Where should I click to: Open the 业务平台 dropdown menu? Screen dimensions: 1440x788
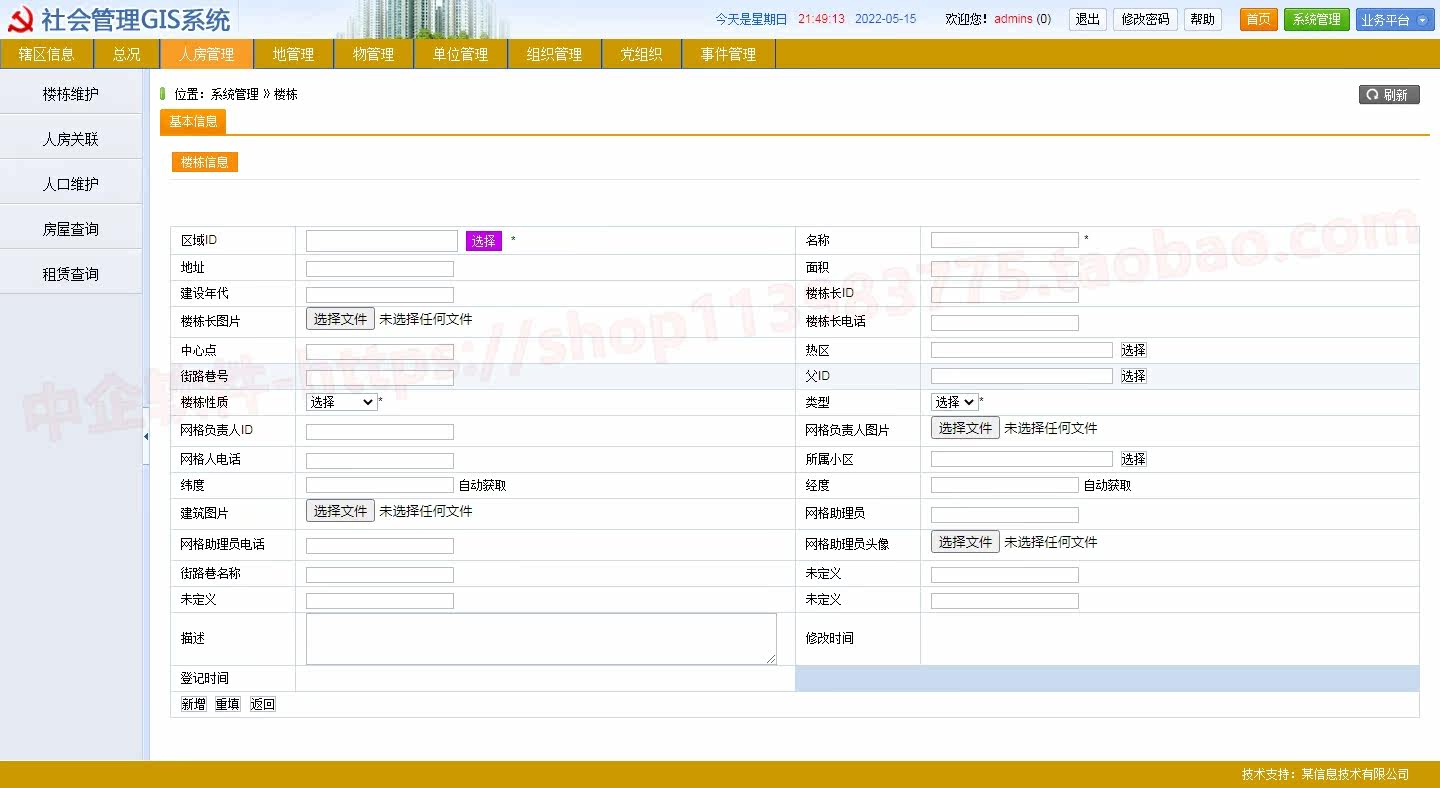coord(1395,19)
